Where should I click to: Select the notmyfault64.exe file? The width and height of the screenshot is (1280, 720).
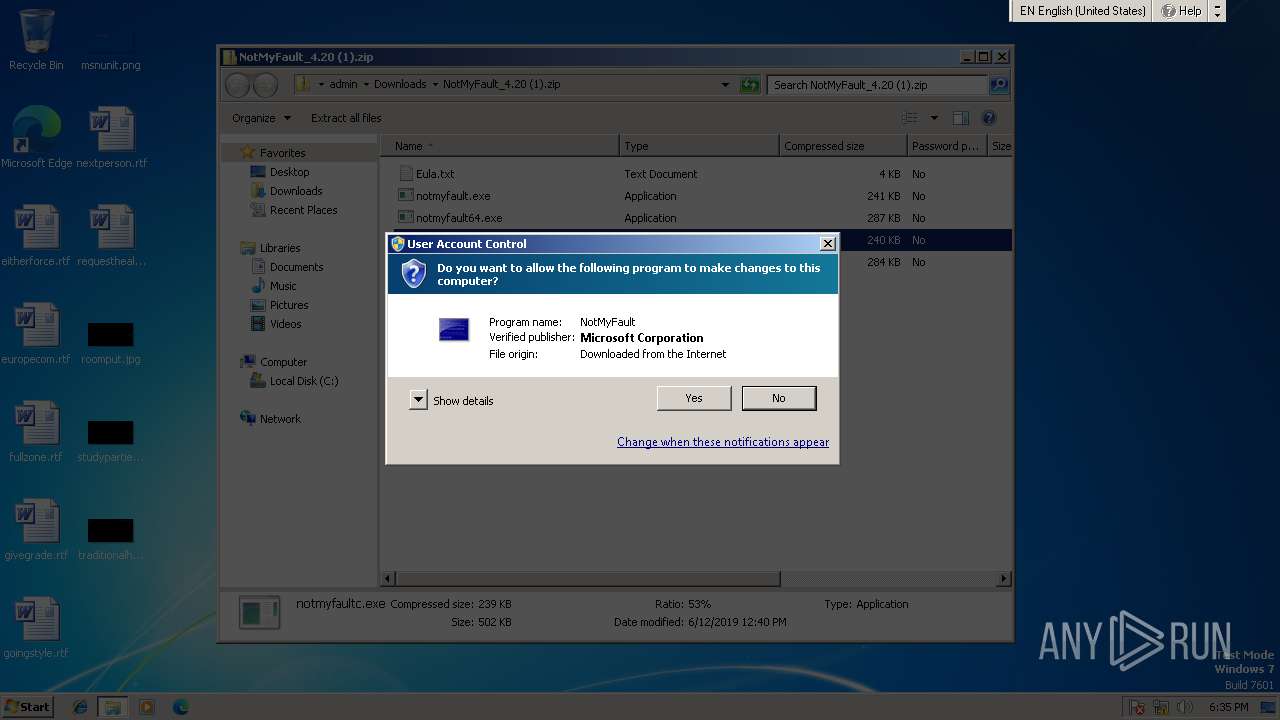459,218
